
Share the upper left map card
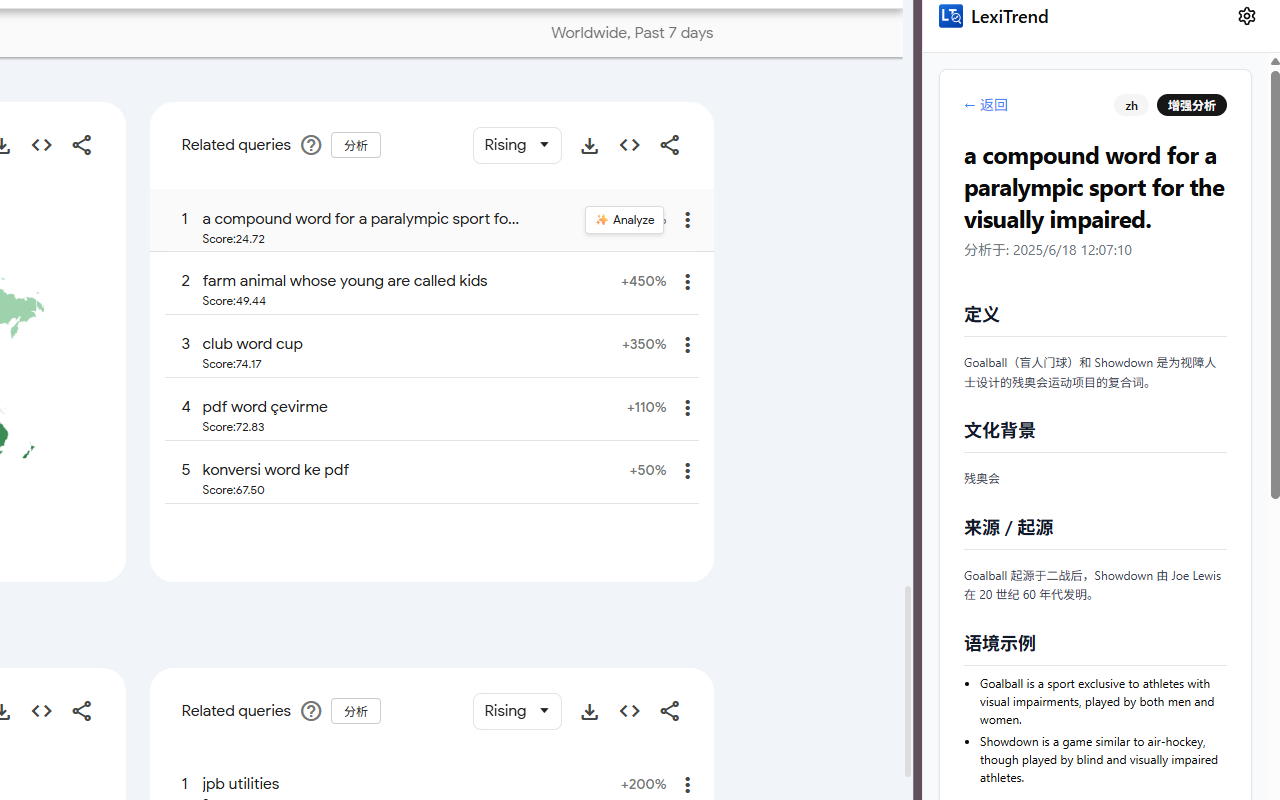(x=81, y=145)
